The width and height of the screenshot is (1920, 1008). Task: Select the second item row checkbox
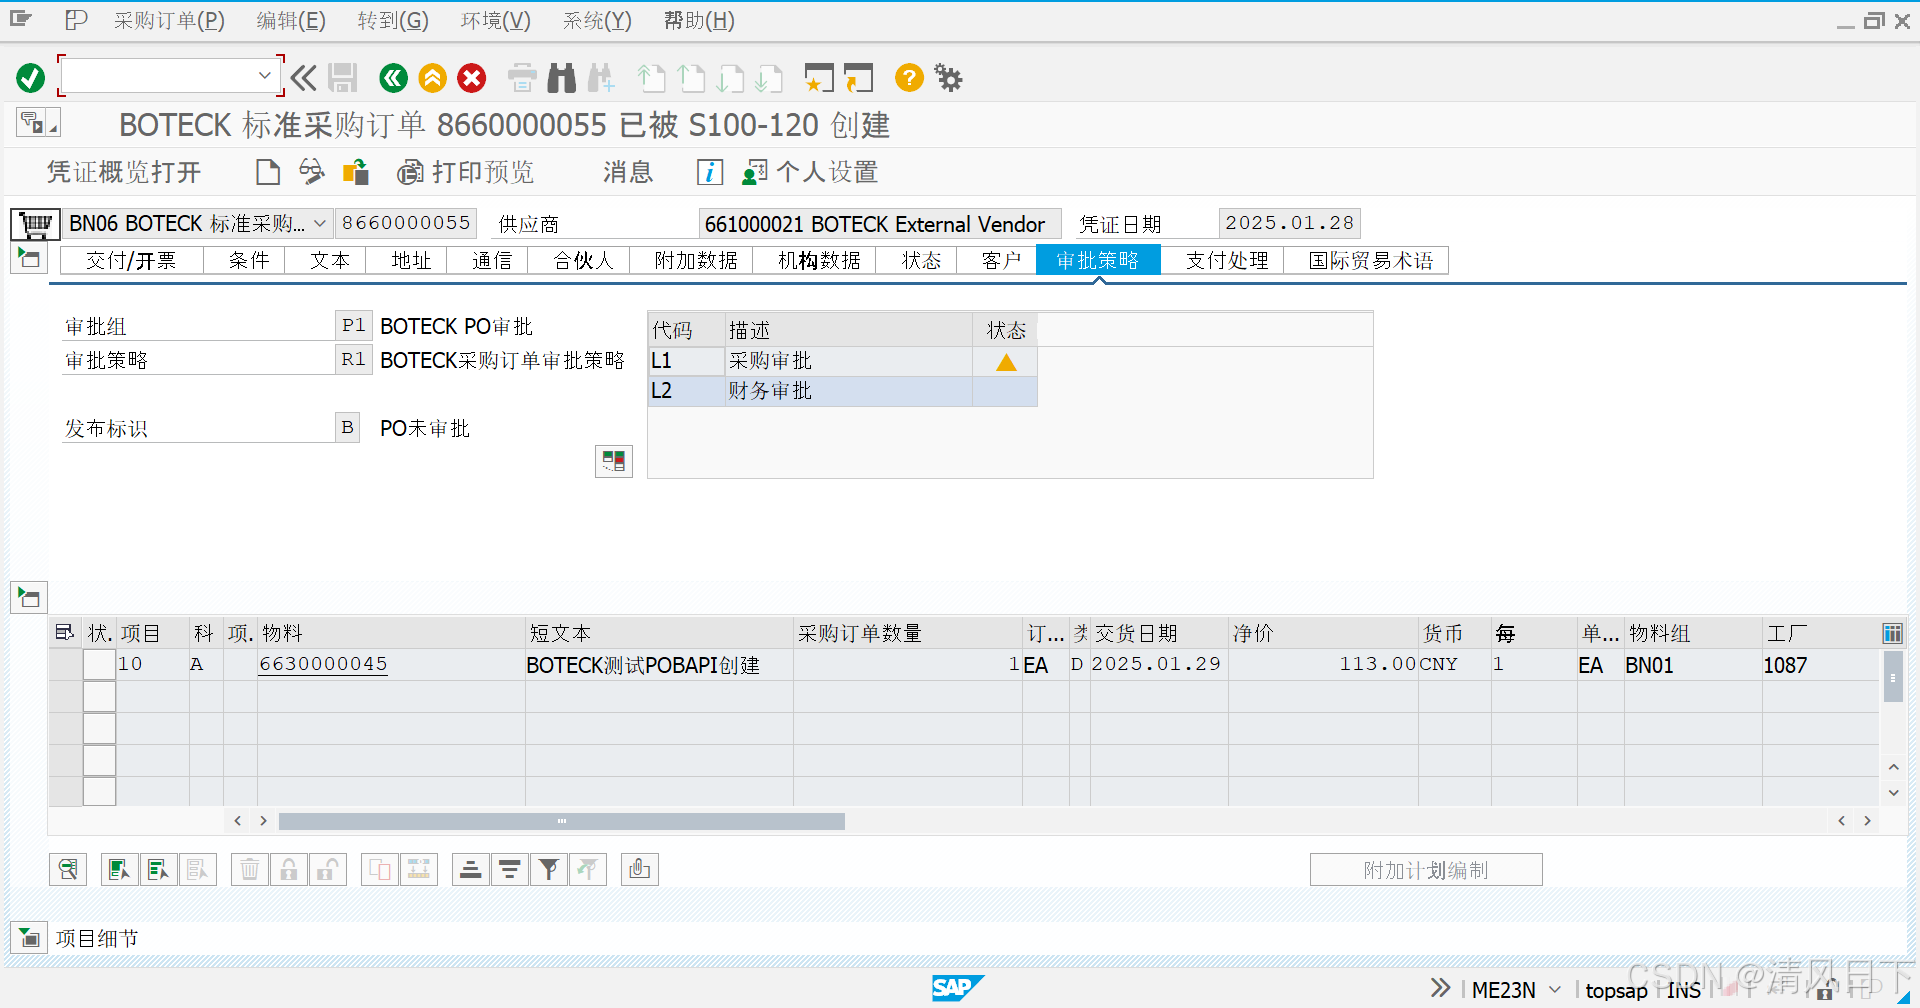99,695
